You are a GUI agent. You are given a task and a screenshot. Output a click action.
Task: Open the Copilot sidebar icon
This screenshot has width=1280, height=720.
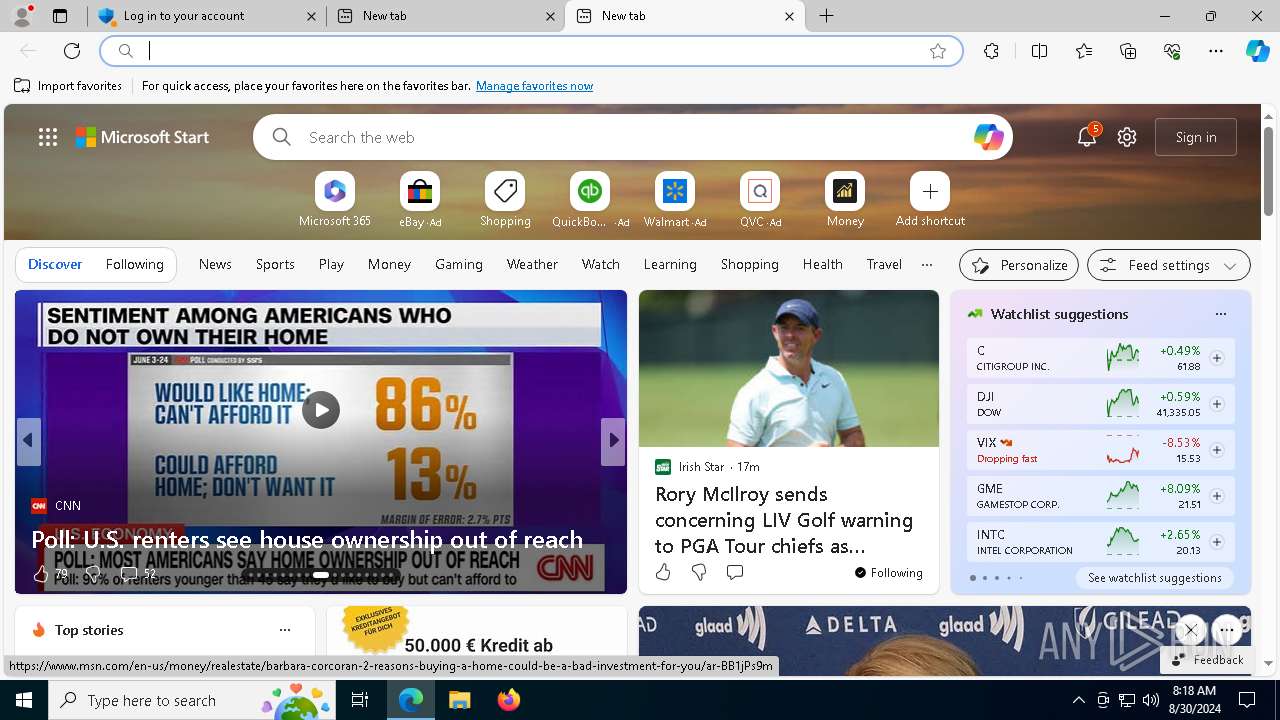[1257, 51]
